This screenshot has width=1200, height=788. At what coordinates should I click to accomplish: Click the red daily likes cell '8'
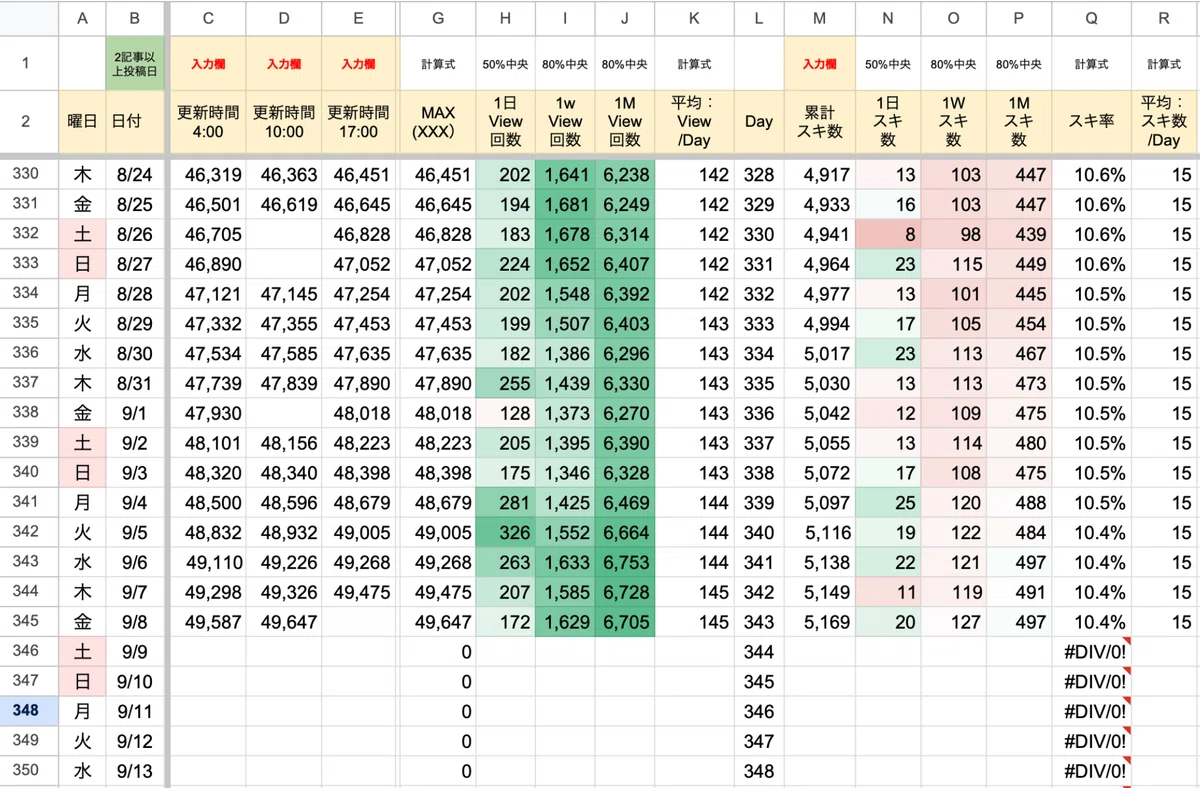(x=888, y=234)
